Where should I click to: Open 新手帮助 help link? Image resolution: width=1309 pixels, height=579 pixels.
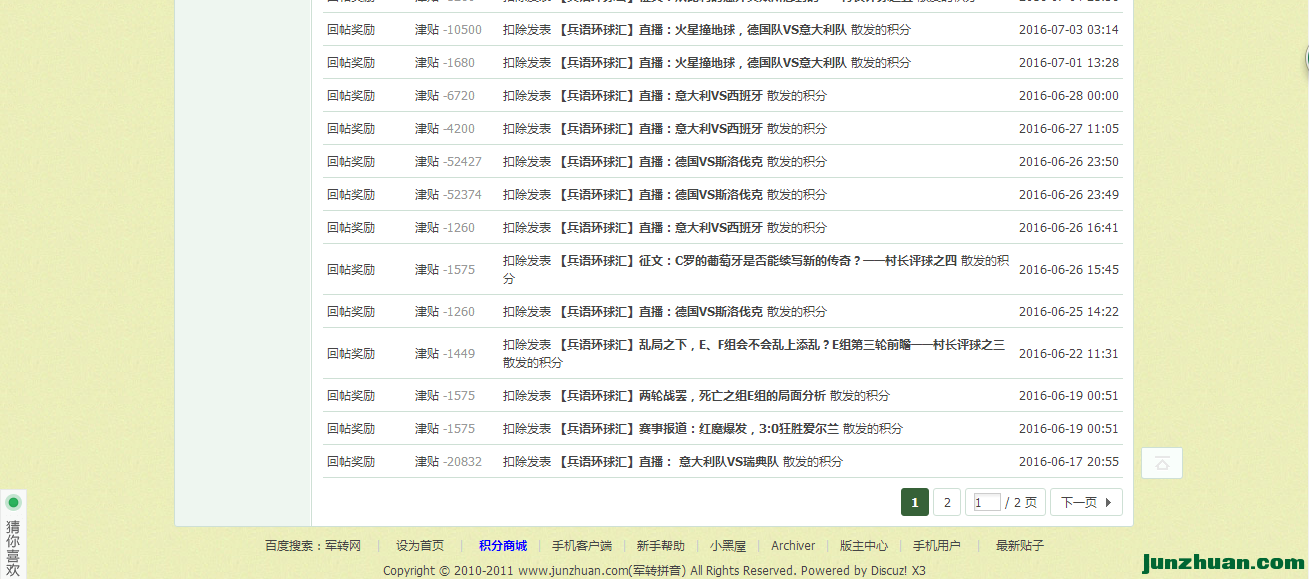tap(660, 546)
